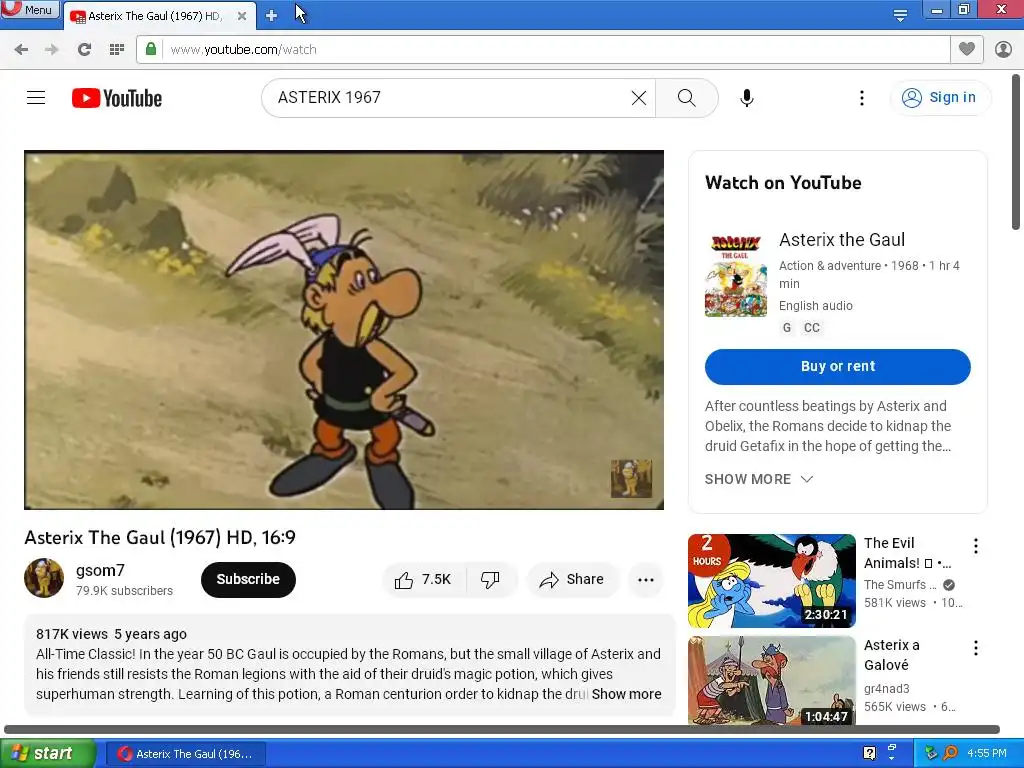Open browser account profile icon

point(1003,49)
